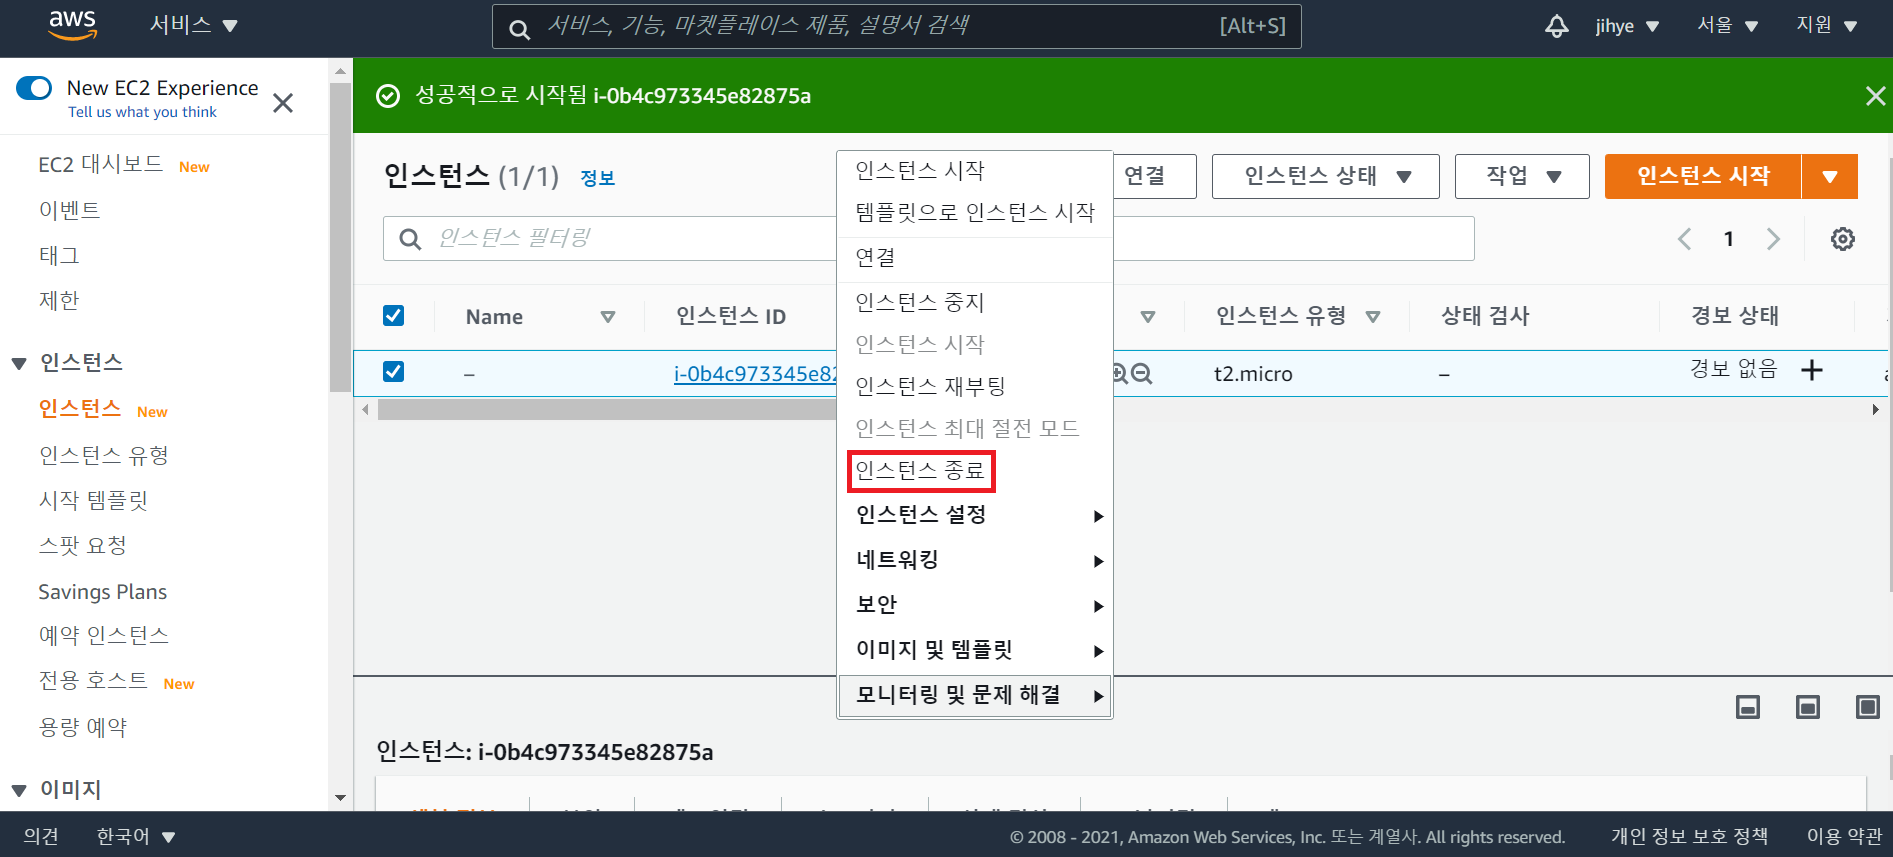Image resolution: width=1893 pixels, height=857 pixels.
Task: Click the horizontal table scrollbar
Action: point(606,409)
